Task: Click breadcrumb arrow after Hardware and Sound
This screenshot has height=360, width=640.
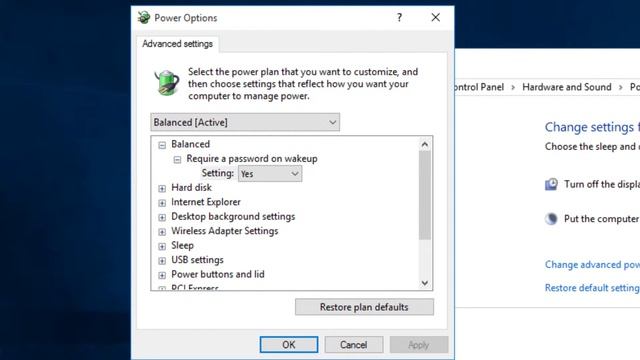Action: [x=620, y=87]
